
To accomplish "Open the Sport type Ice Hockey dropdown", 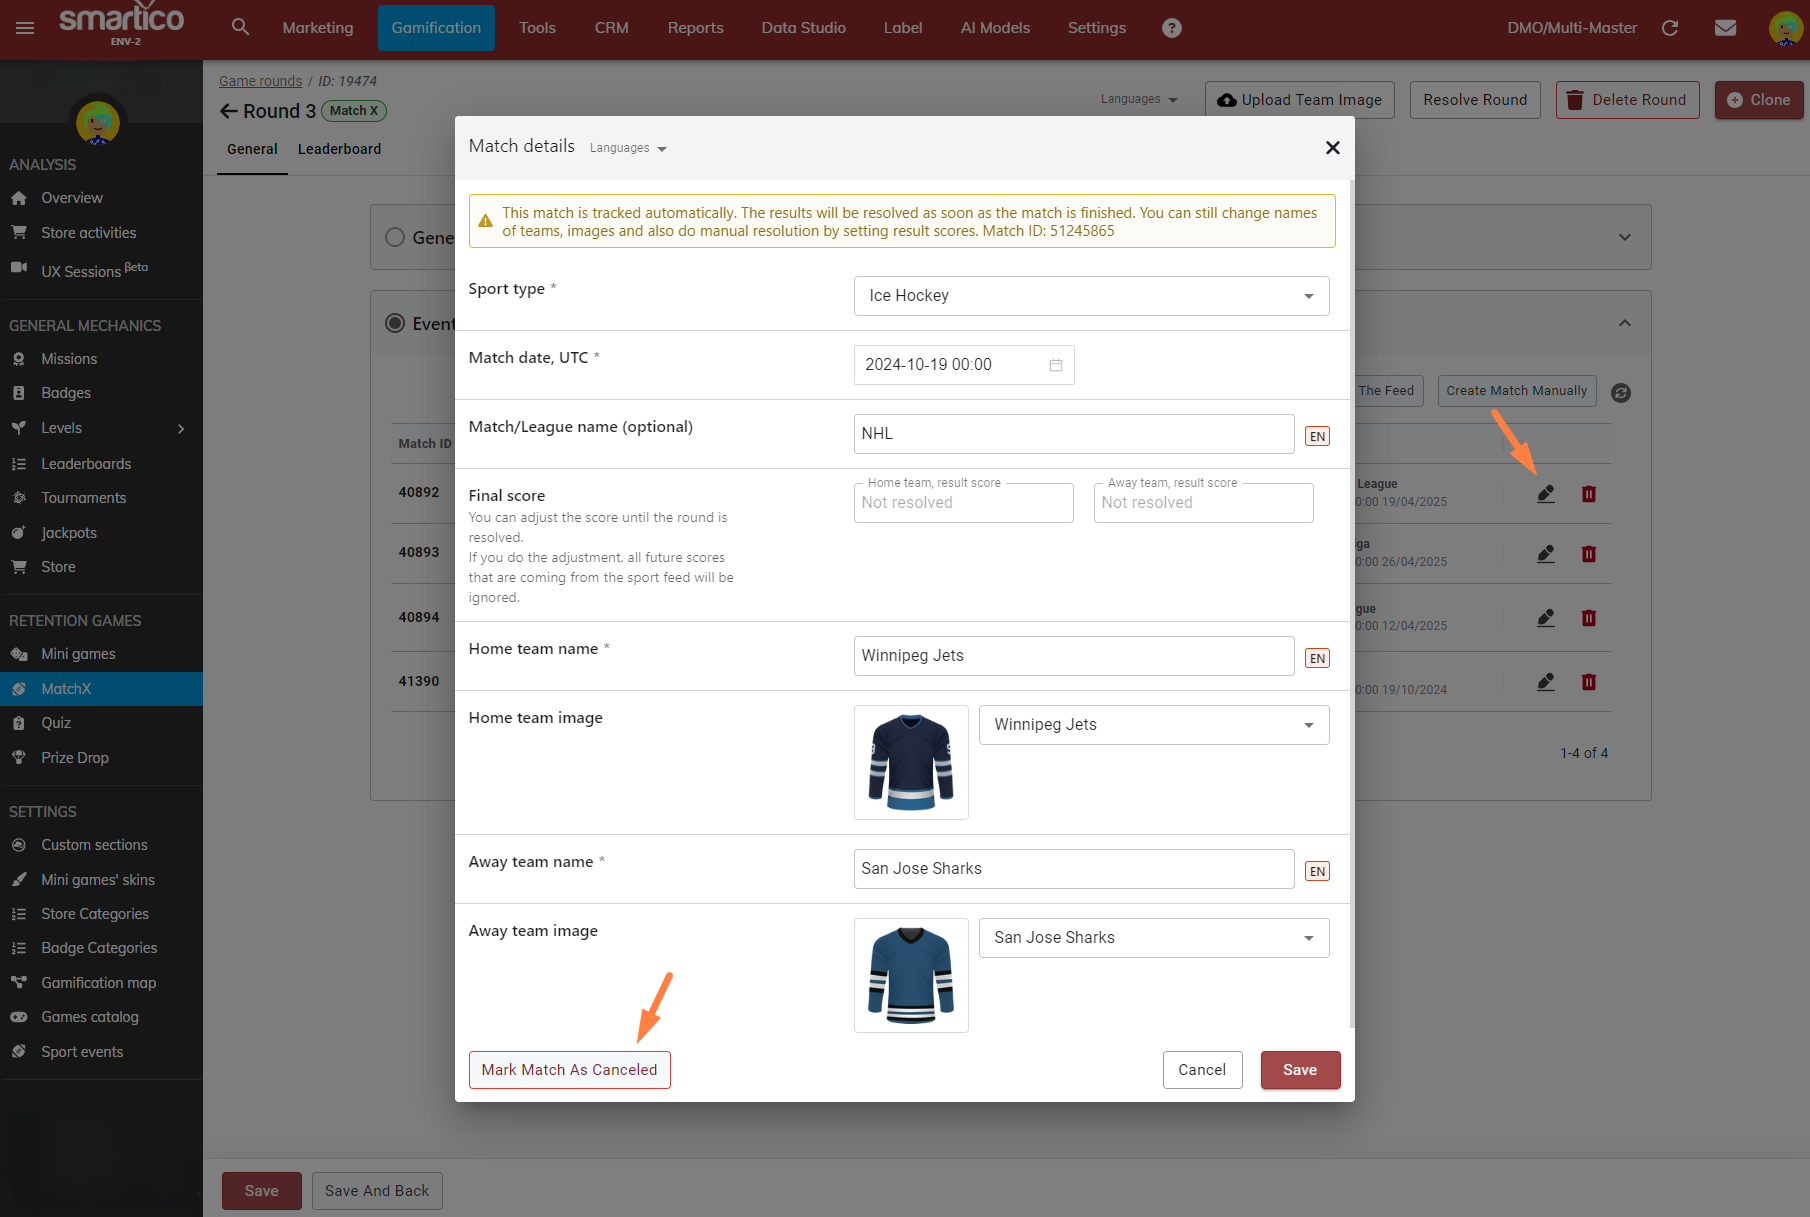I will pos(1091,296).
